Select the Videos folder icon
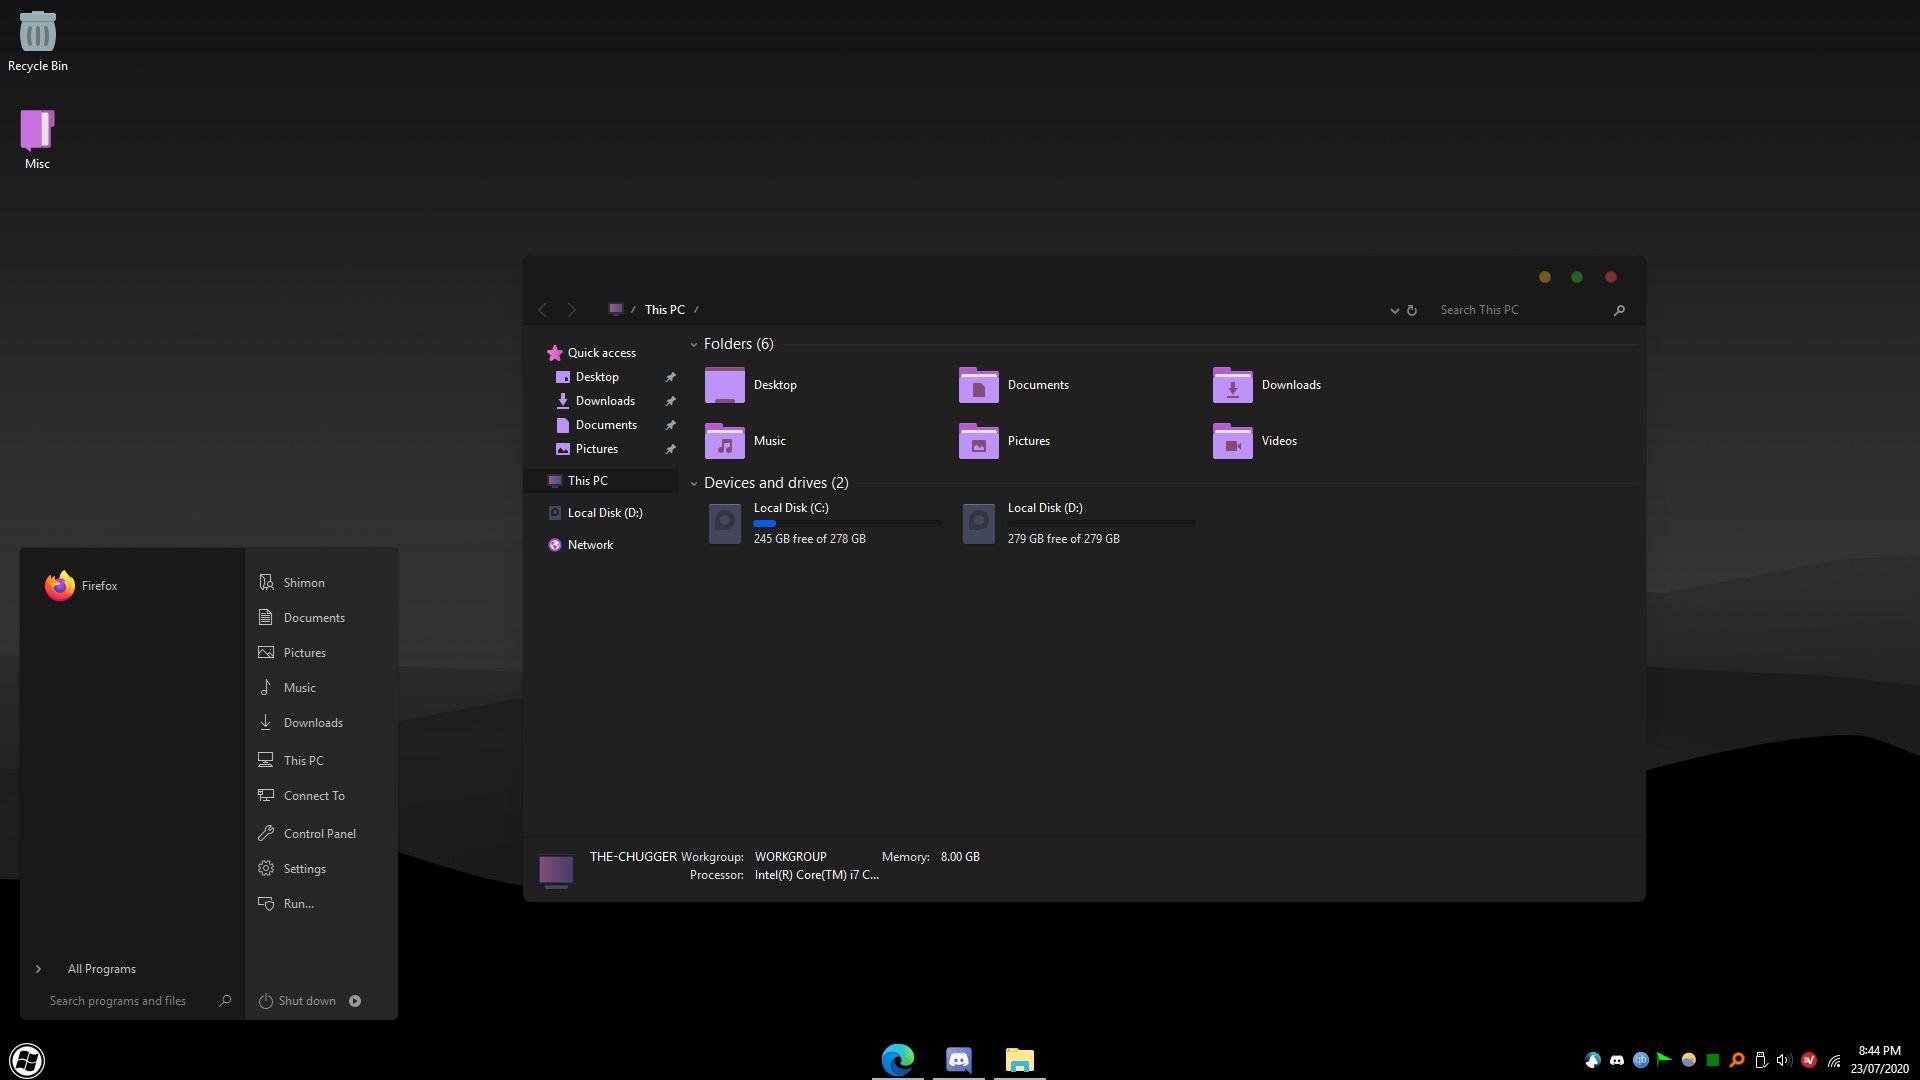 pyautogui.click(x=1233, y=440)
